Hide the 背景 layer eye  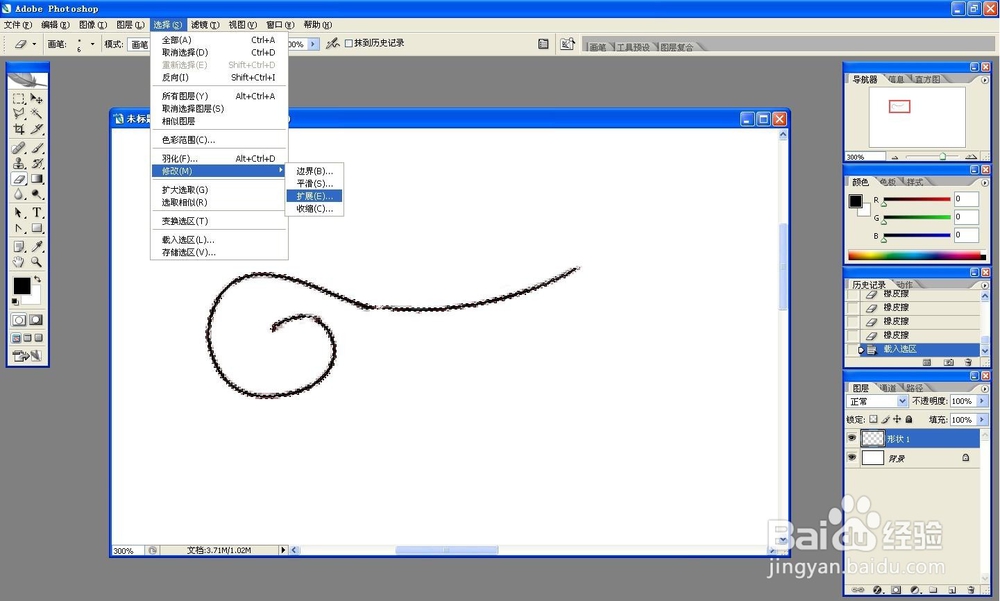[851, 457]
